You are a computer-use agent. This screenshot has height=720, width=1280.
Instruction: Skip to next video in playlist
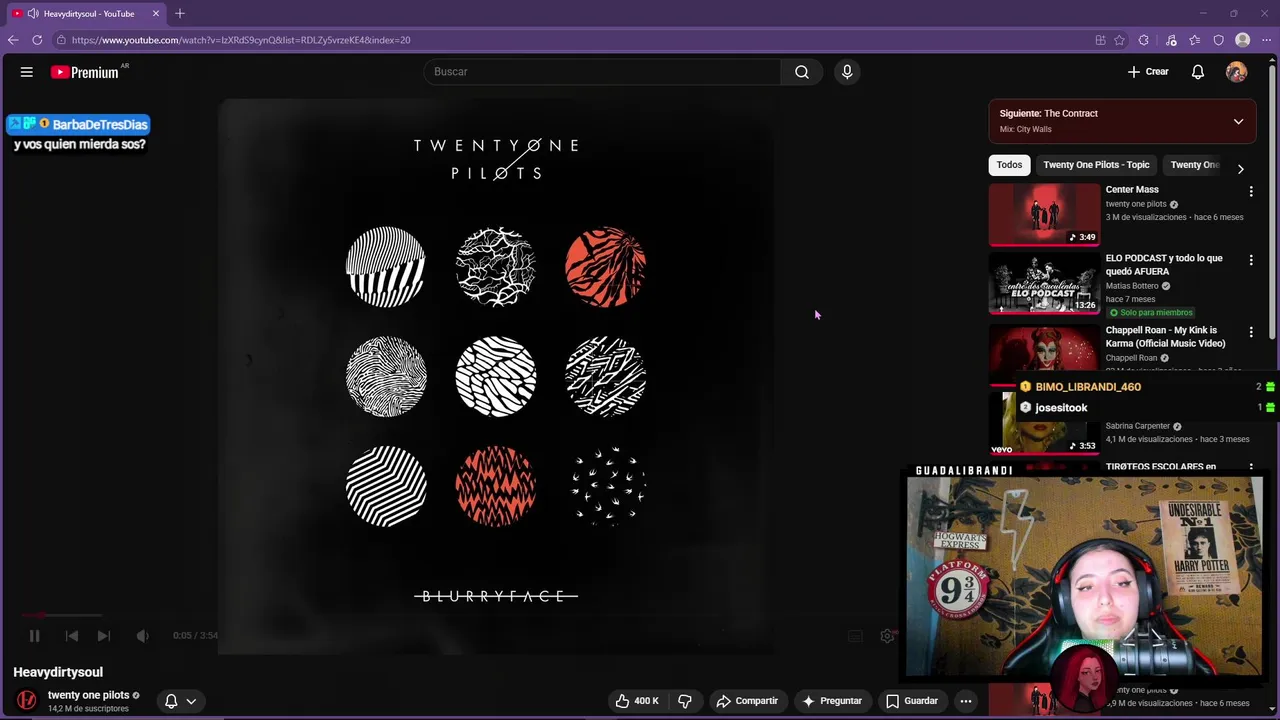tap(104, 635)
